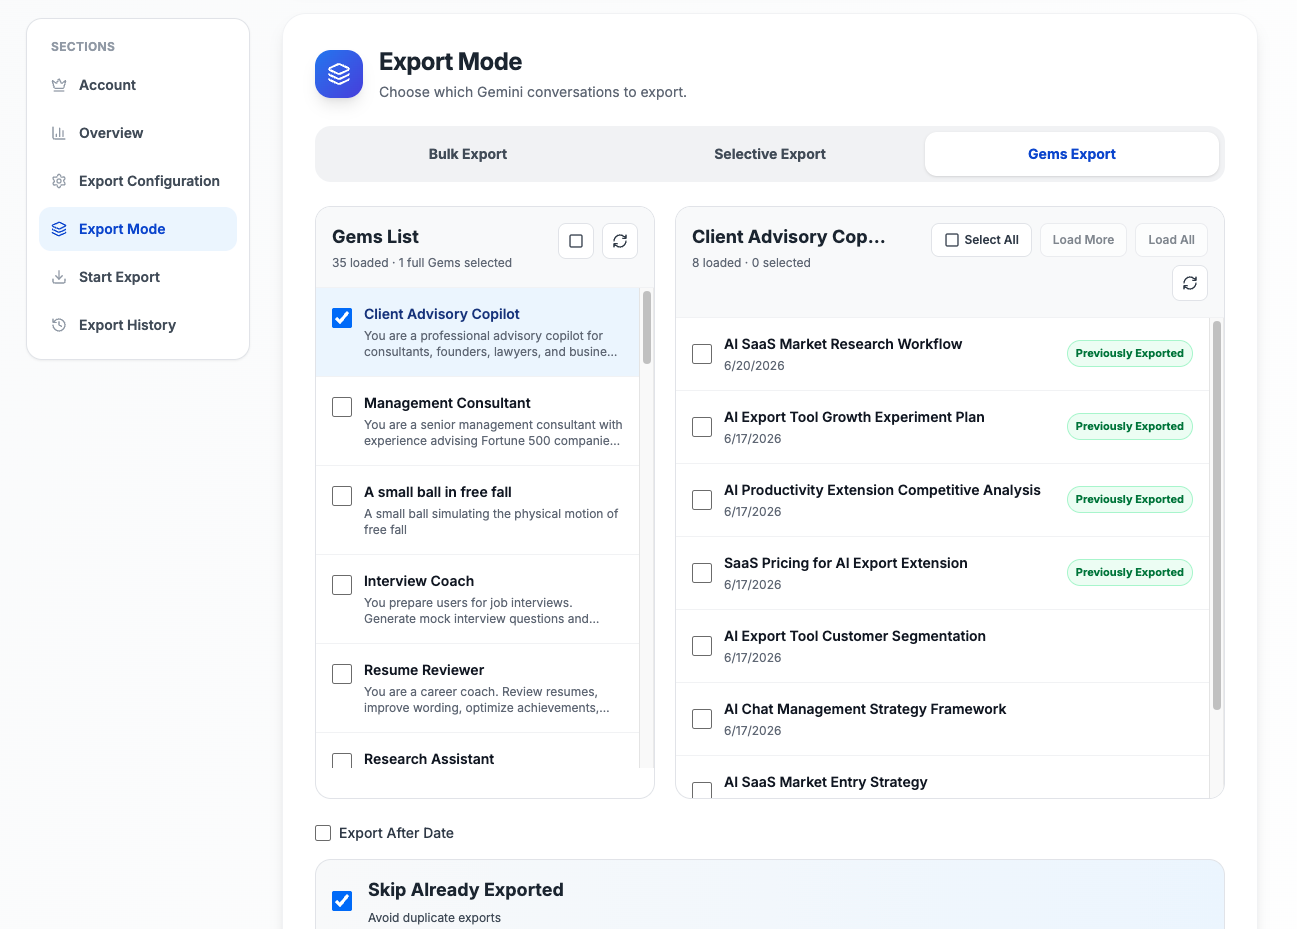Toggle select-all square in Gems List header
1297x929 pixels.
(x=576, y=241)
